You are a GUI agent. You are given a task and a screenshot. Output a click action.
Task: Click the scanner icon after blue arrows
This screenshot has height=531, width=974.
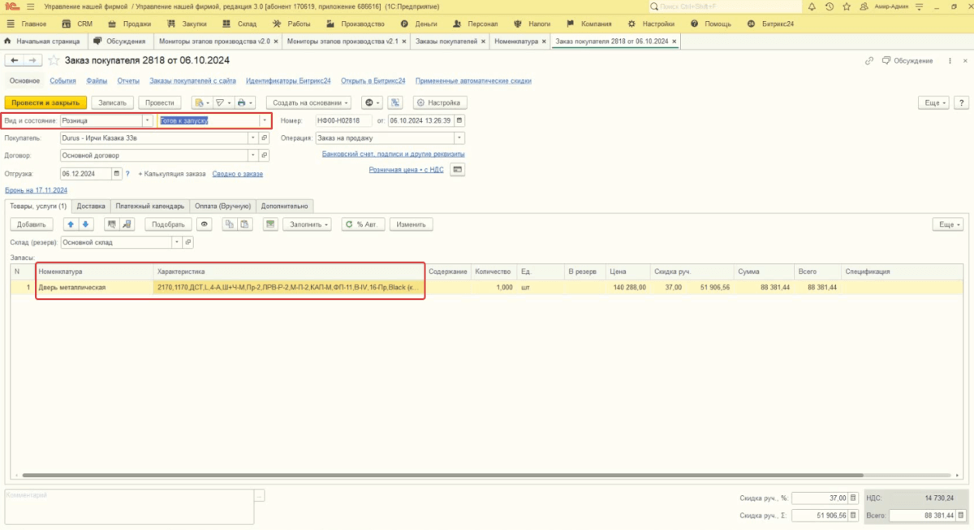[111, 224]
